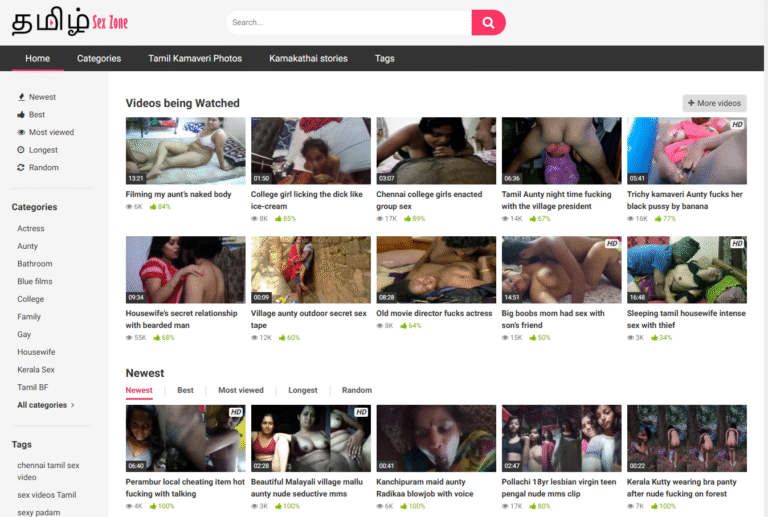
Task: Go to Tags in the top navigation
Action: point(385,58)
